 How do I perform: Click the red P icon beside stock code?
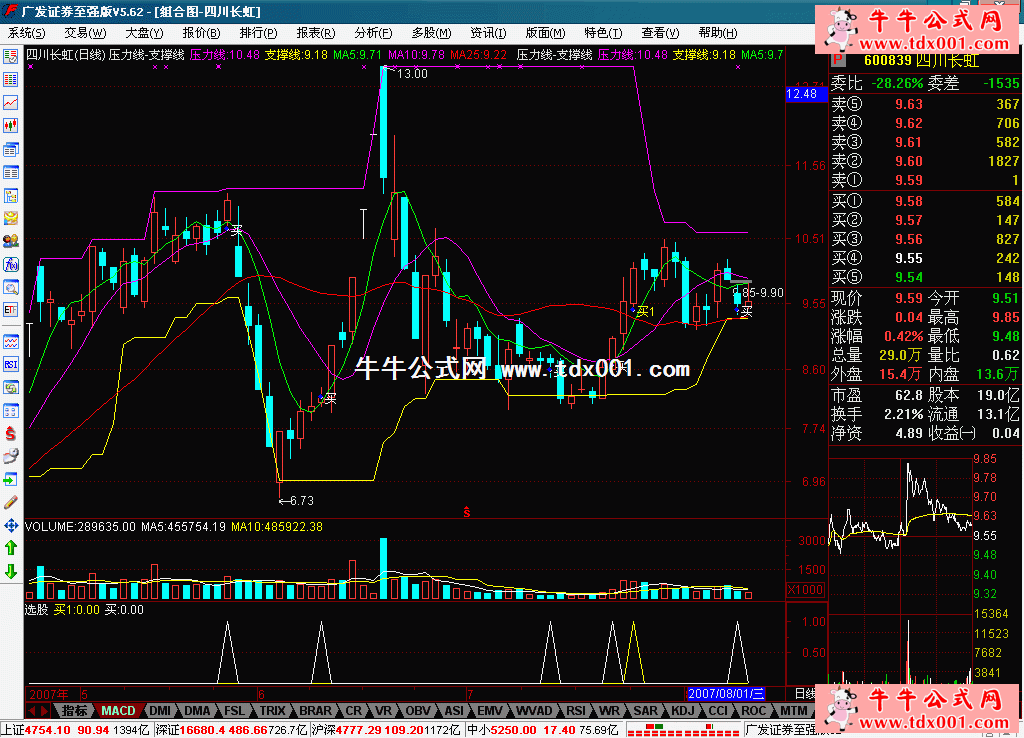point(838,61)
